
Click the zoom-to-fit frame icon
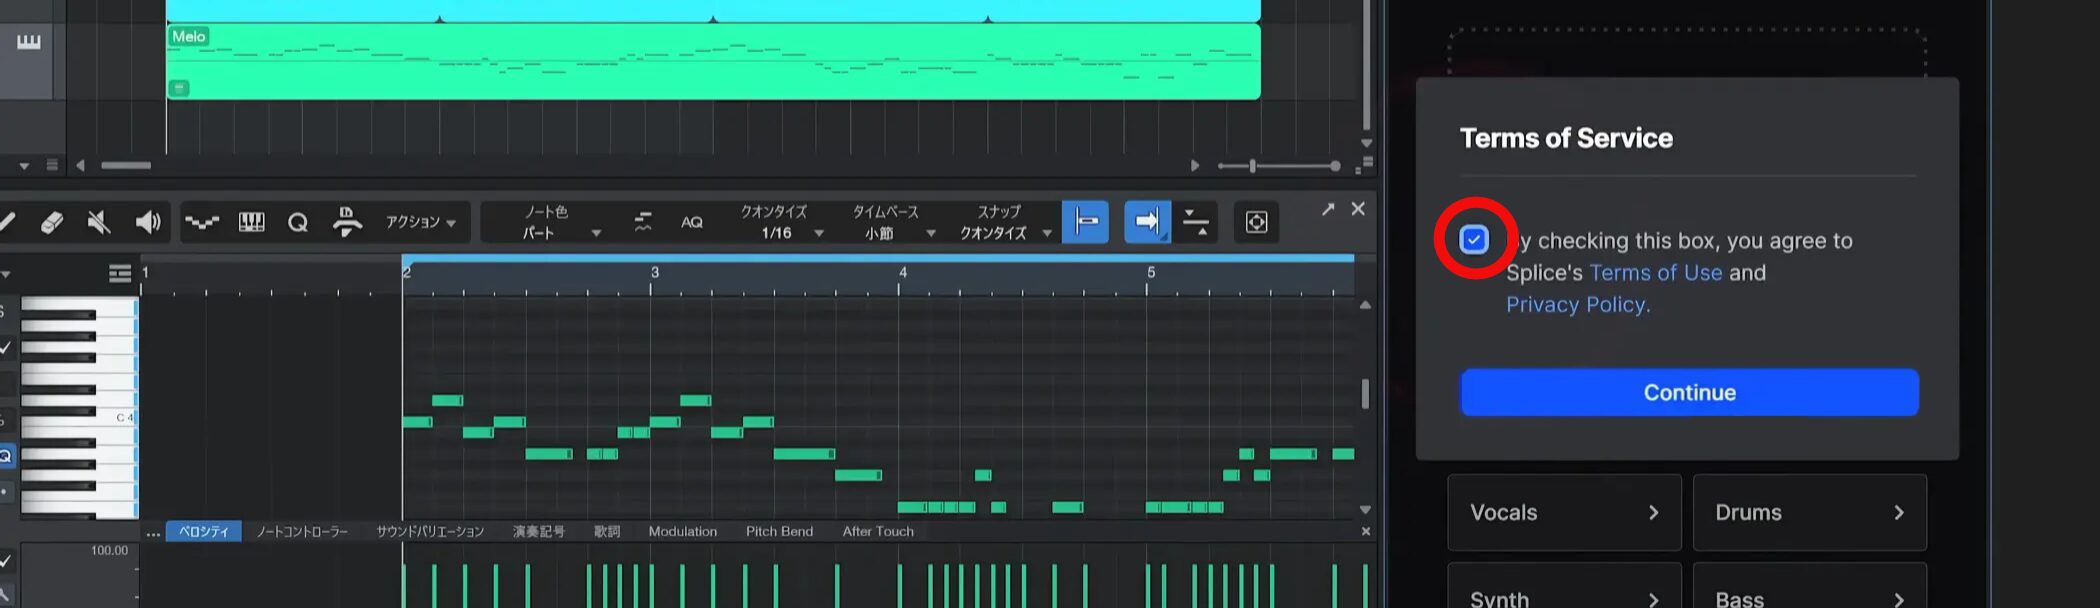pyautogui.click(x=1256, y=222)
